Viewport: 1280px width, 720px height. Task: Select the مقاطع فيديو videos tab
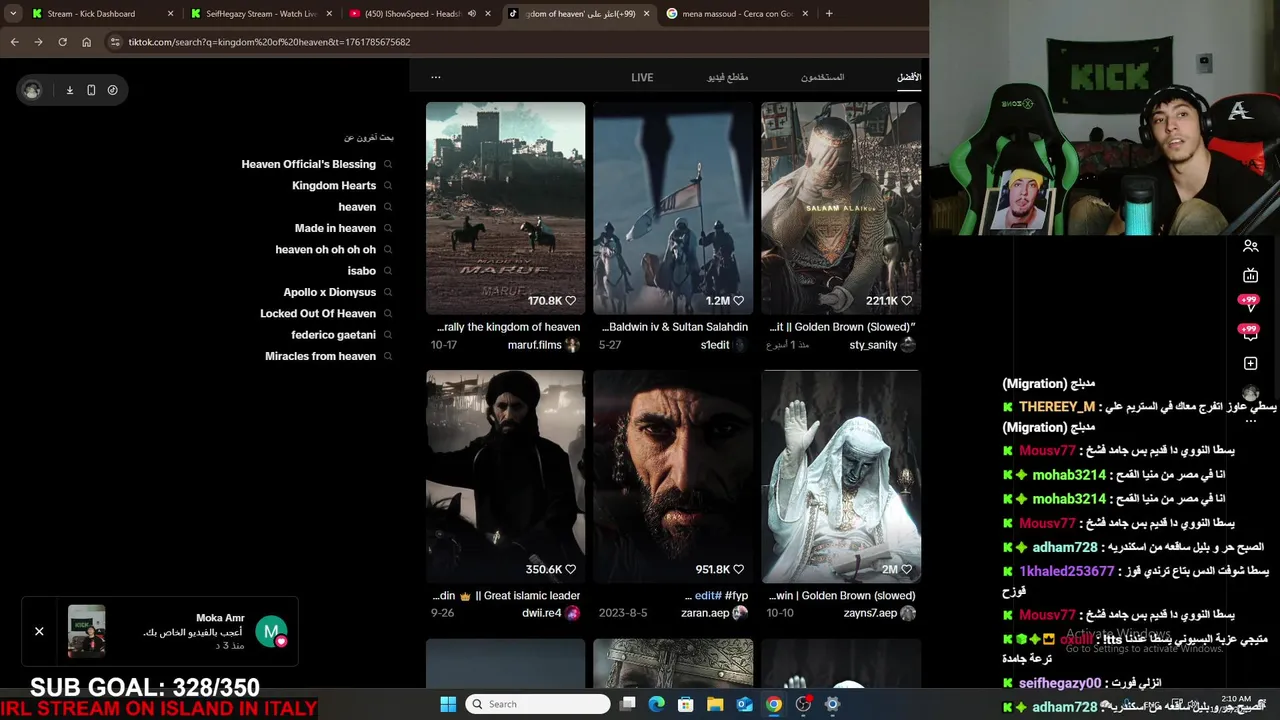click(x=728, y=77)
